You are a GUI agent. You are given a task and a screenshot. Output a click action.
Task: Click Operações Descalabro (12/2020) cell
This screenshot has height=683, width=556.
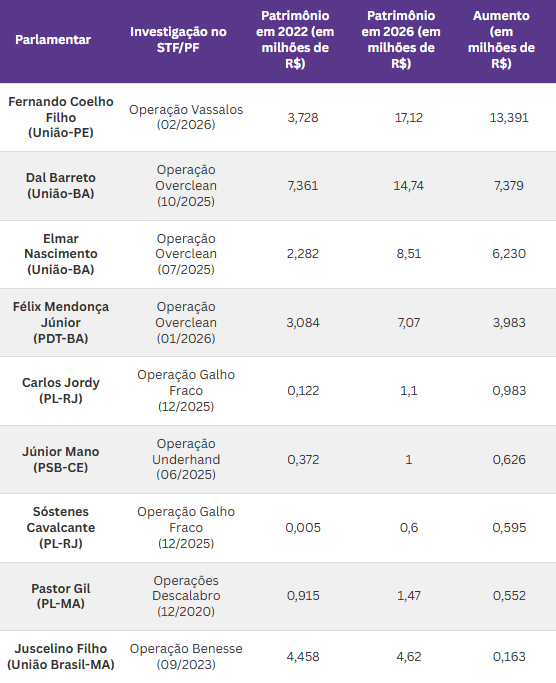point(186,596)
